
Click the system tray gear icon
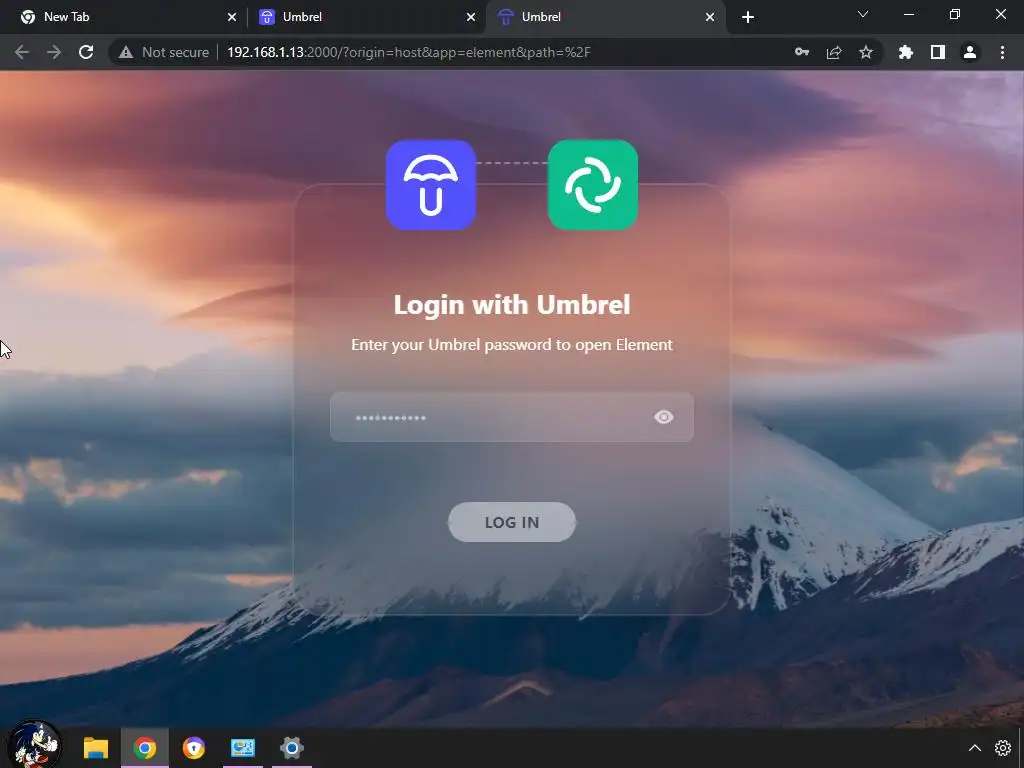click(x=1002, y=748)
